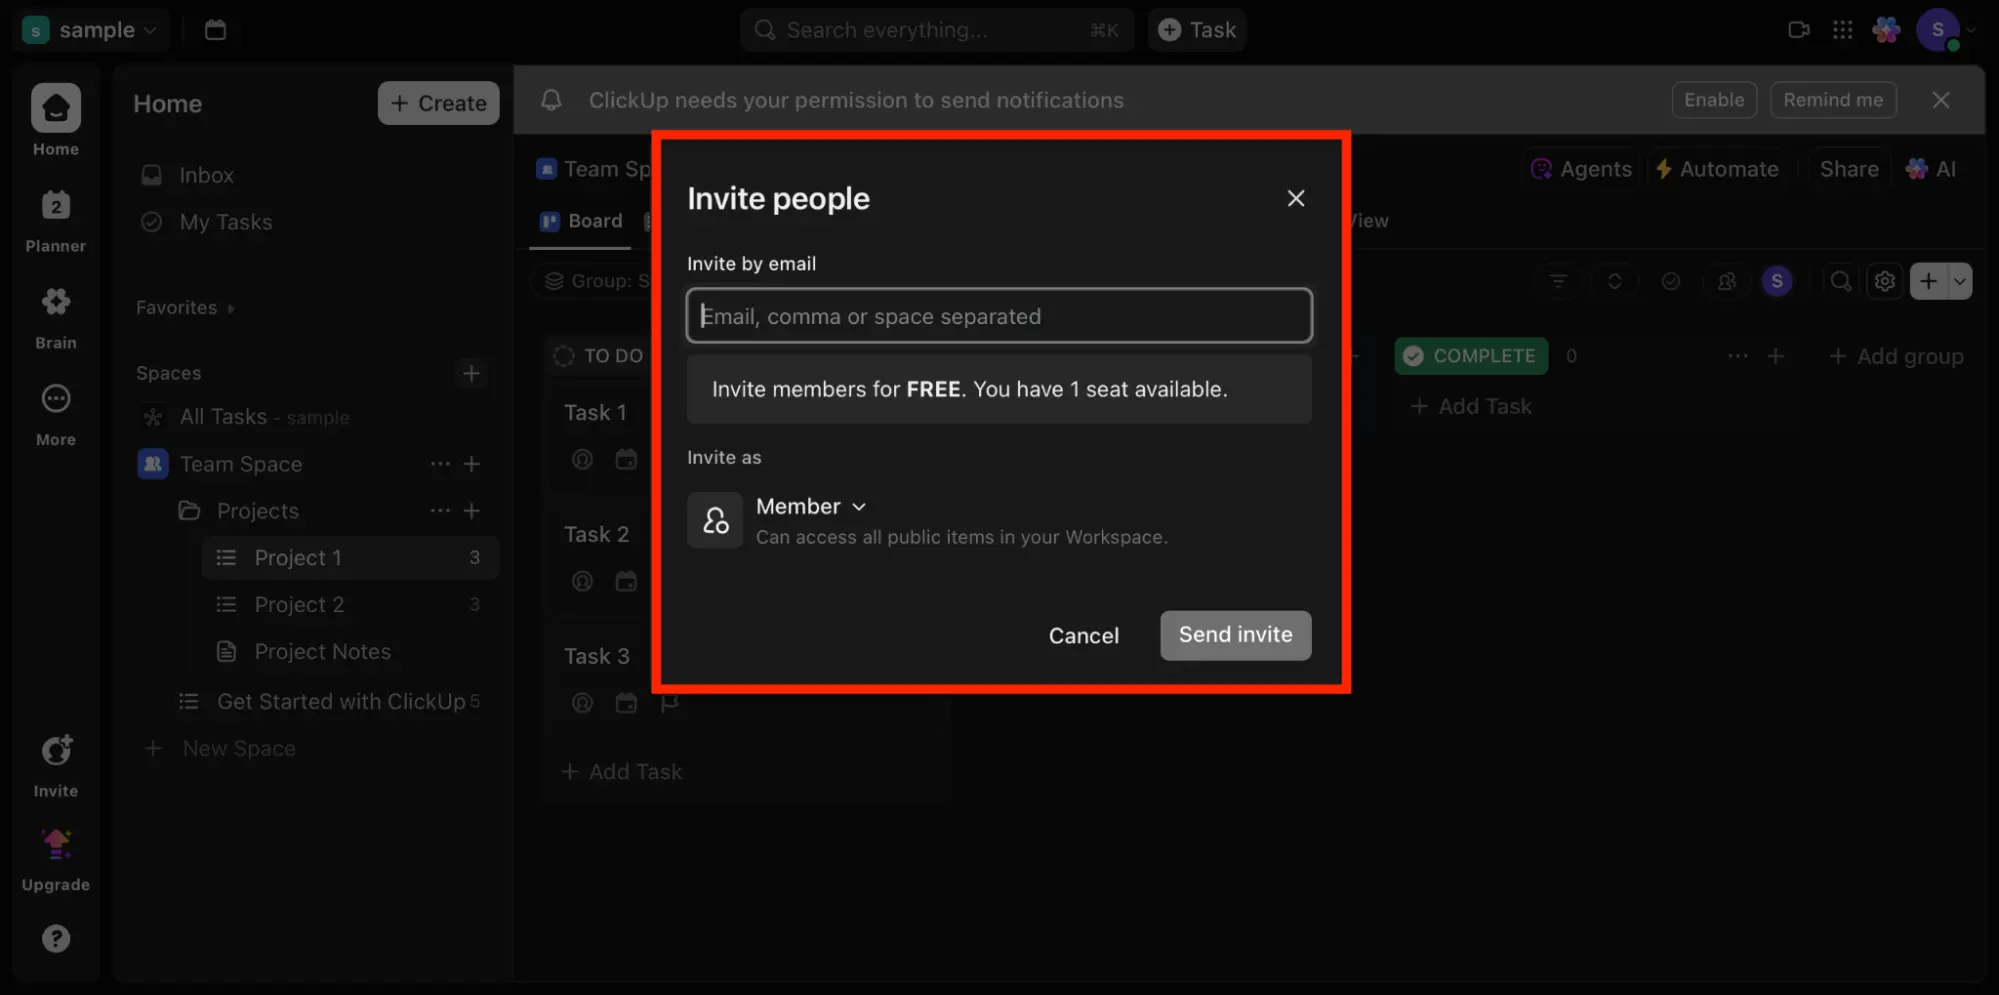Open the board settings gear icon

[1885, 281]
